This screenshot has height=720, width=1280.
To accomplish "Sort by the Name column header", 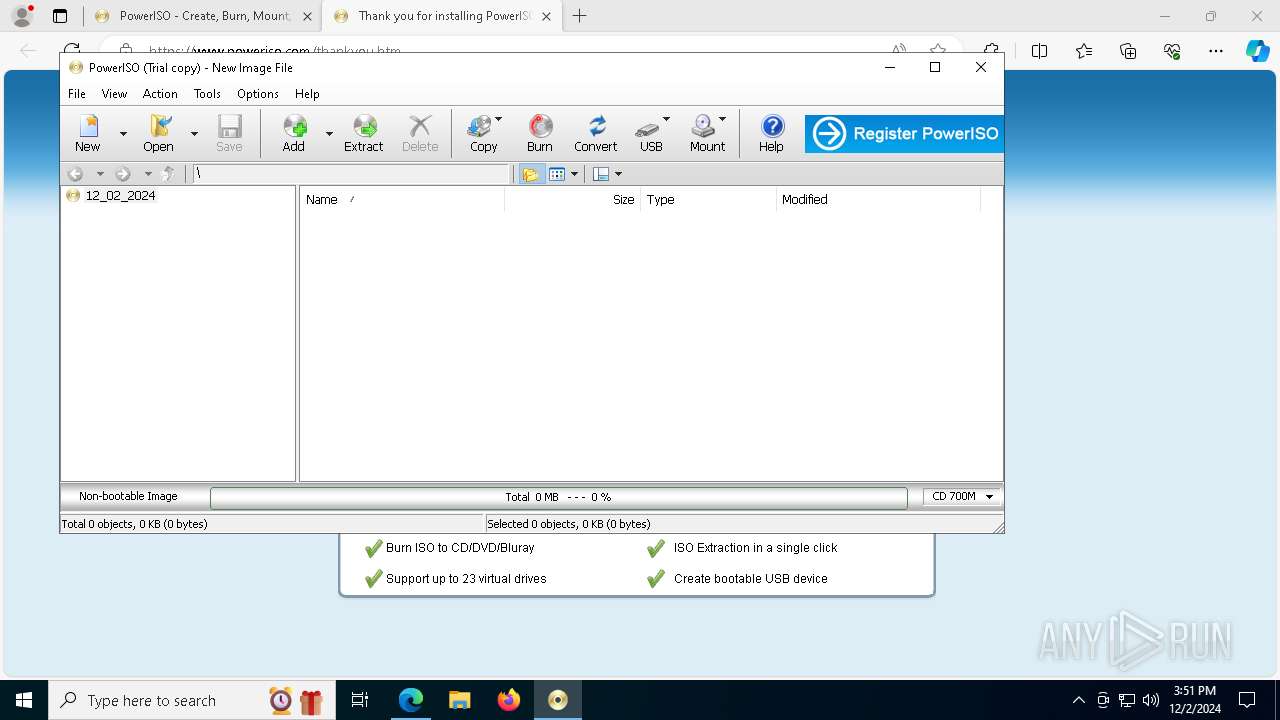I will pos(402,200).
